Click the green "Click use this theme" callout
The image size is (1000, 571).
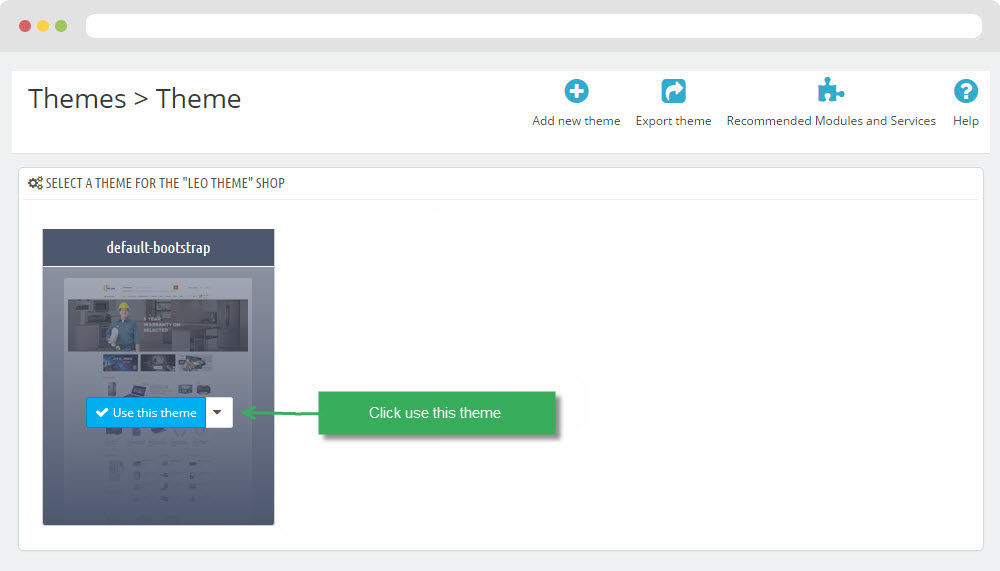tap(435, 413)
